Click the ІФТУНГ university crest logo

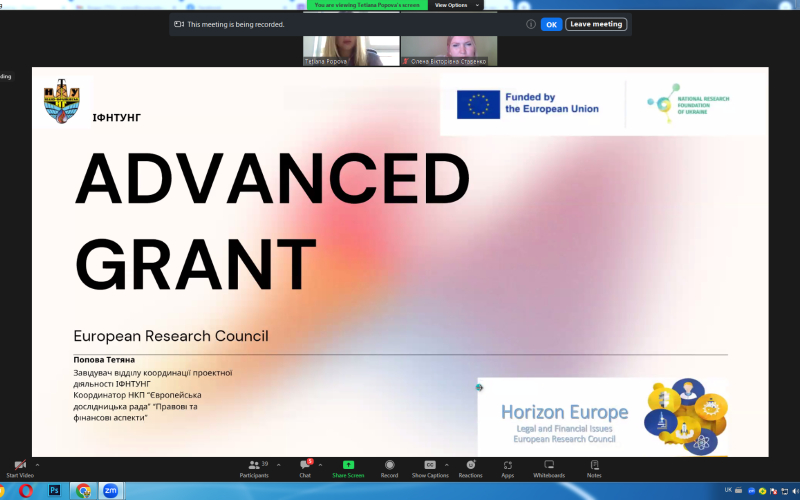click(62, 102)
